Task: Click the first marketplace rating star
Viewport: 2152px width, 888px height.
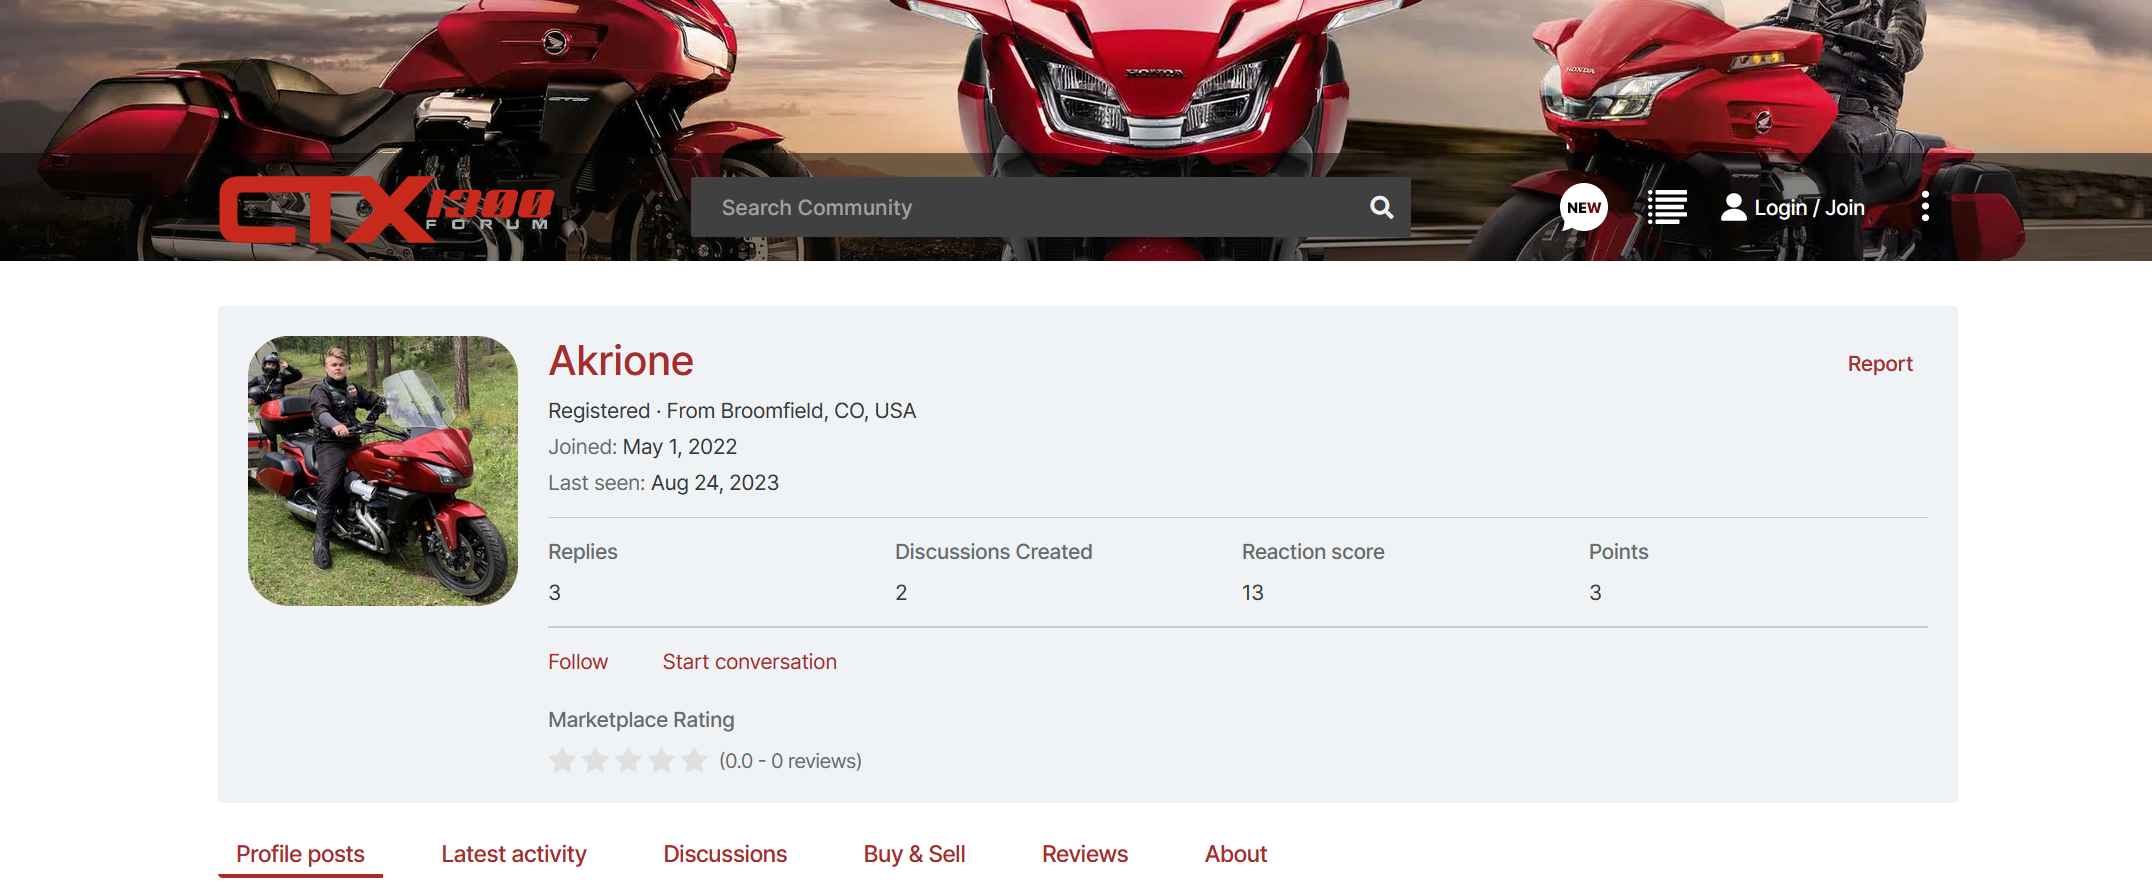Action: [x=562, y=761]
